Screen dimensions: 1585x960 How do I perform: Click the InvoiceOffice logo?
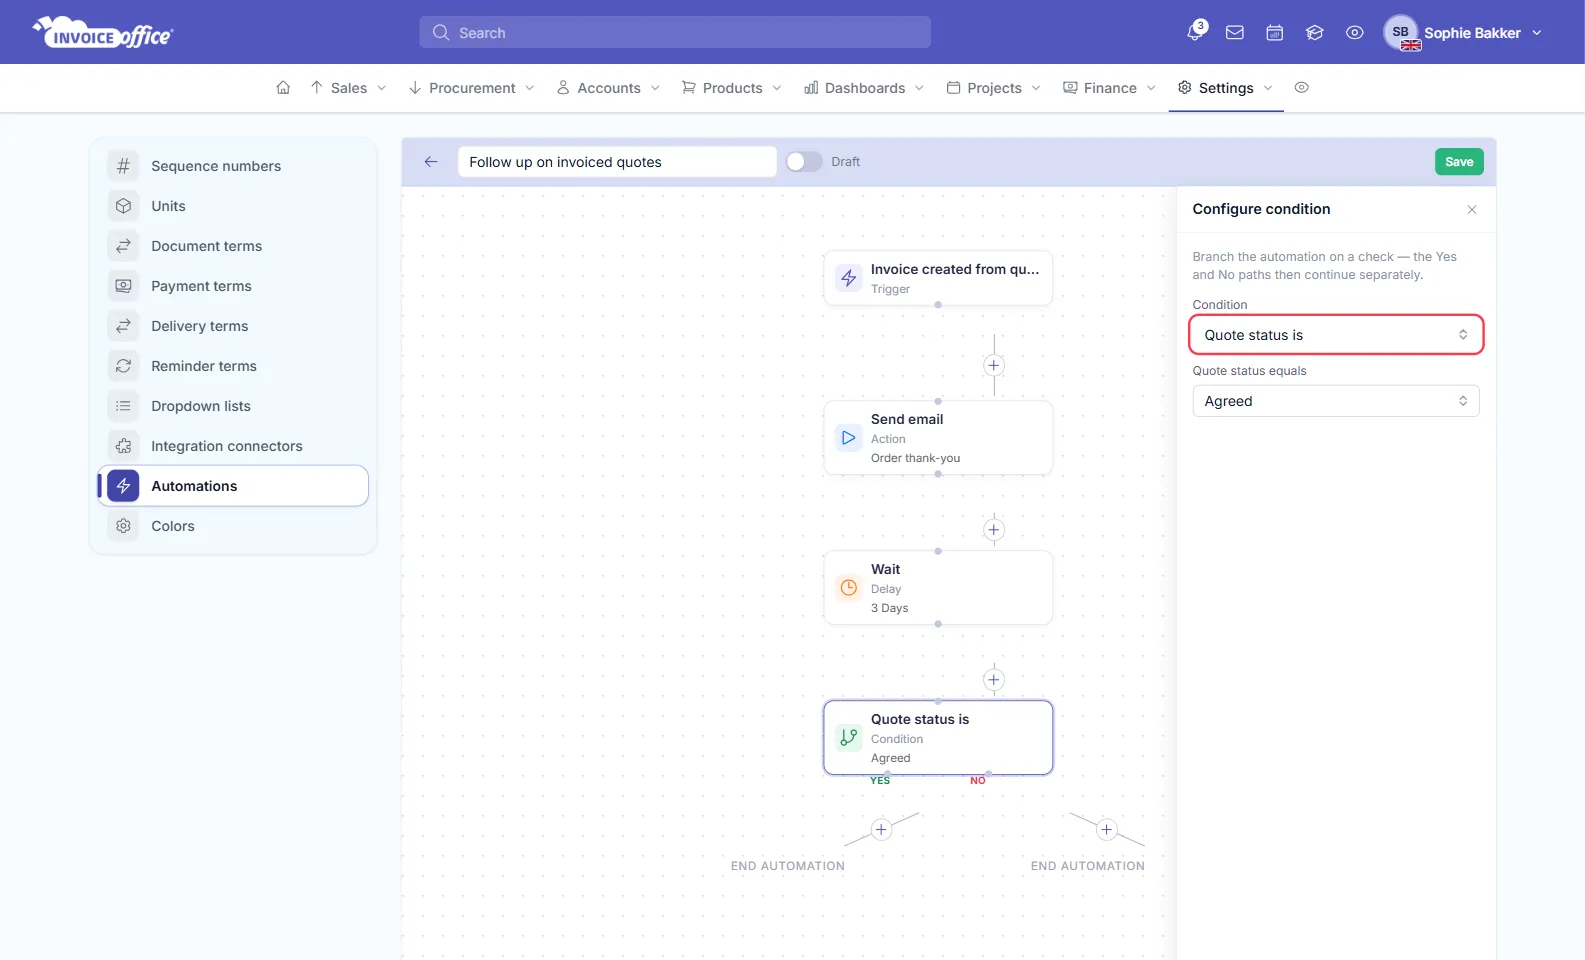[103, 32]
